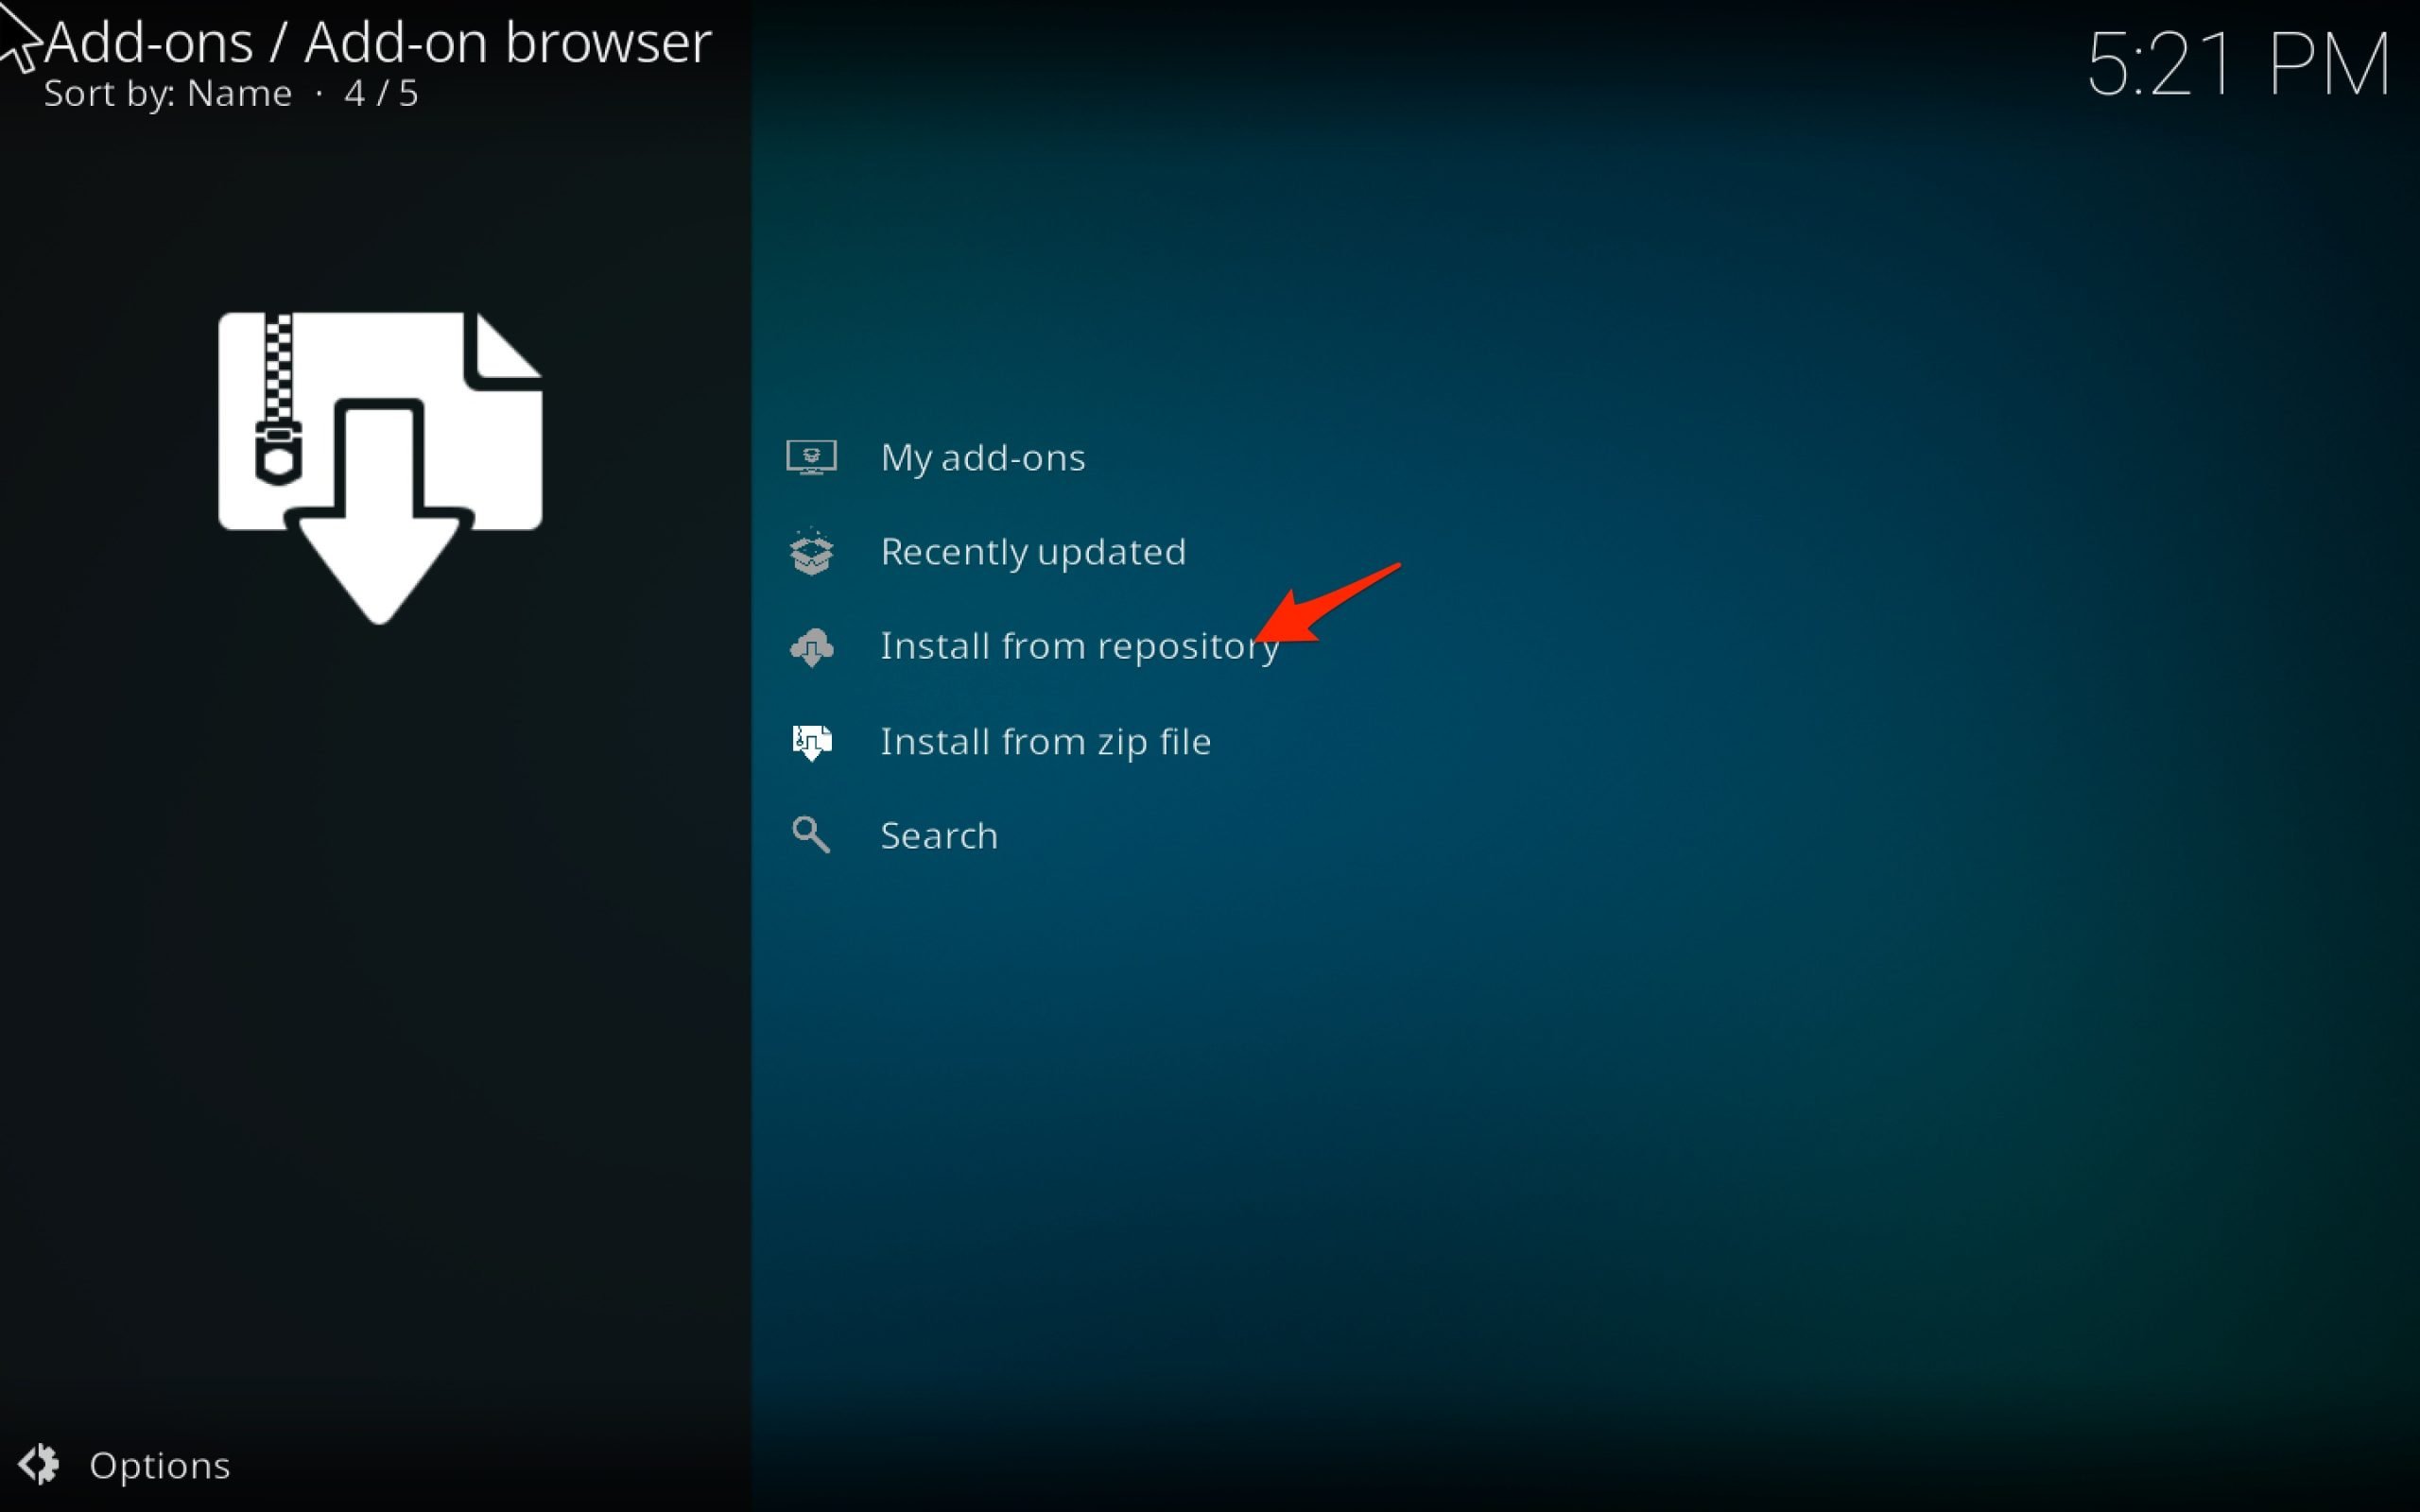Click the 4 / 5 item counter
Image resolution: width=2420 pixels, height=1512 pixels.
tap(381, 94)
